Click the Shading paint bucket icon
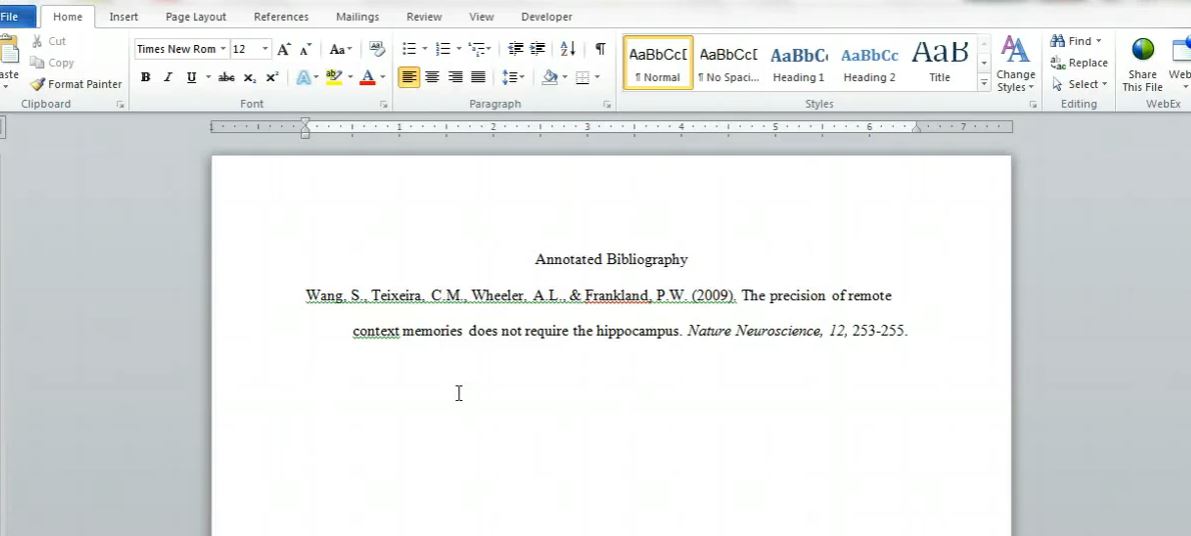 [550, 77]
